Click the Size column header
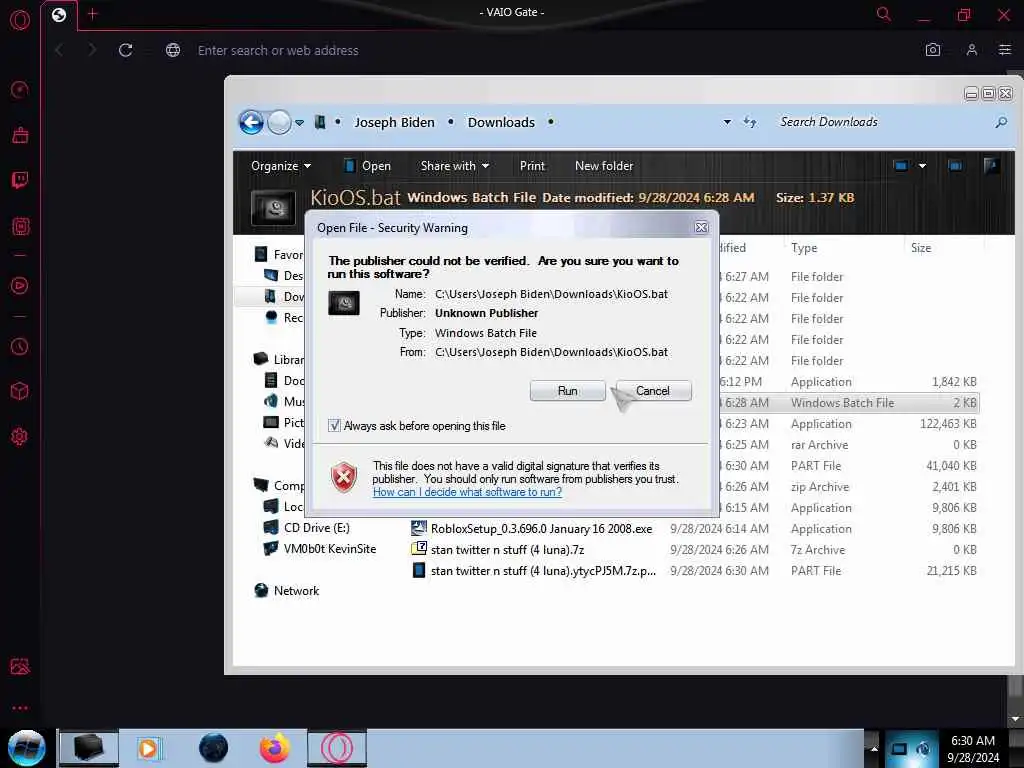 pos(921,248)
